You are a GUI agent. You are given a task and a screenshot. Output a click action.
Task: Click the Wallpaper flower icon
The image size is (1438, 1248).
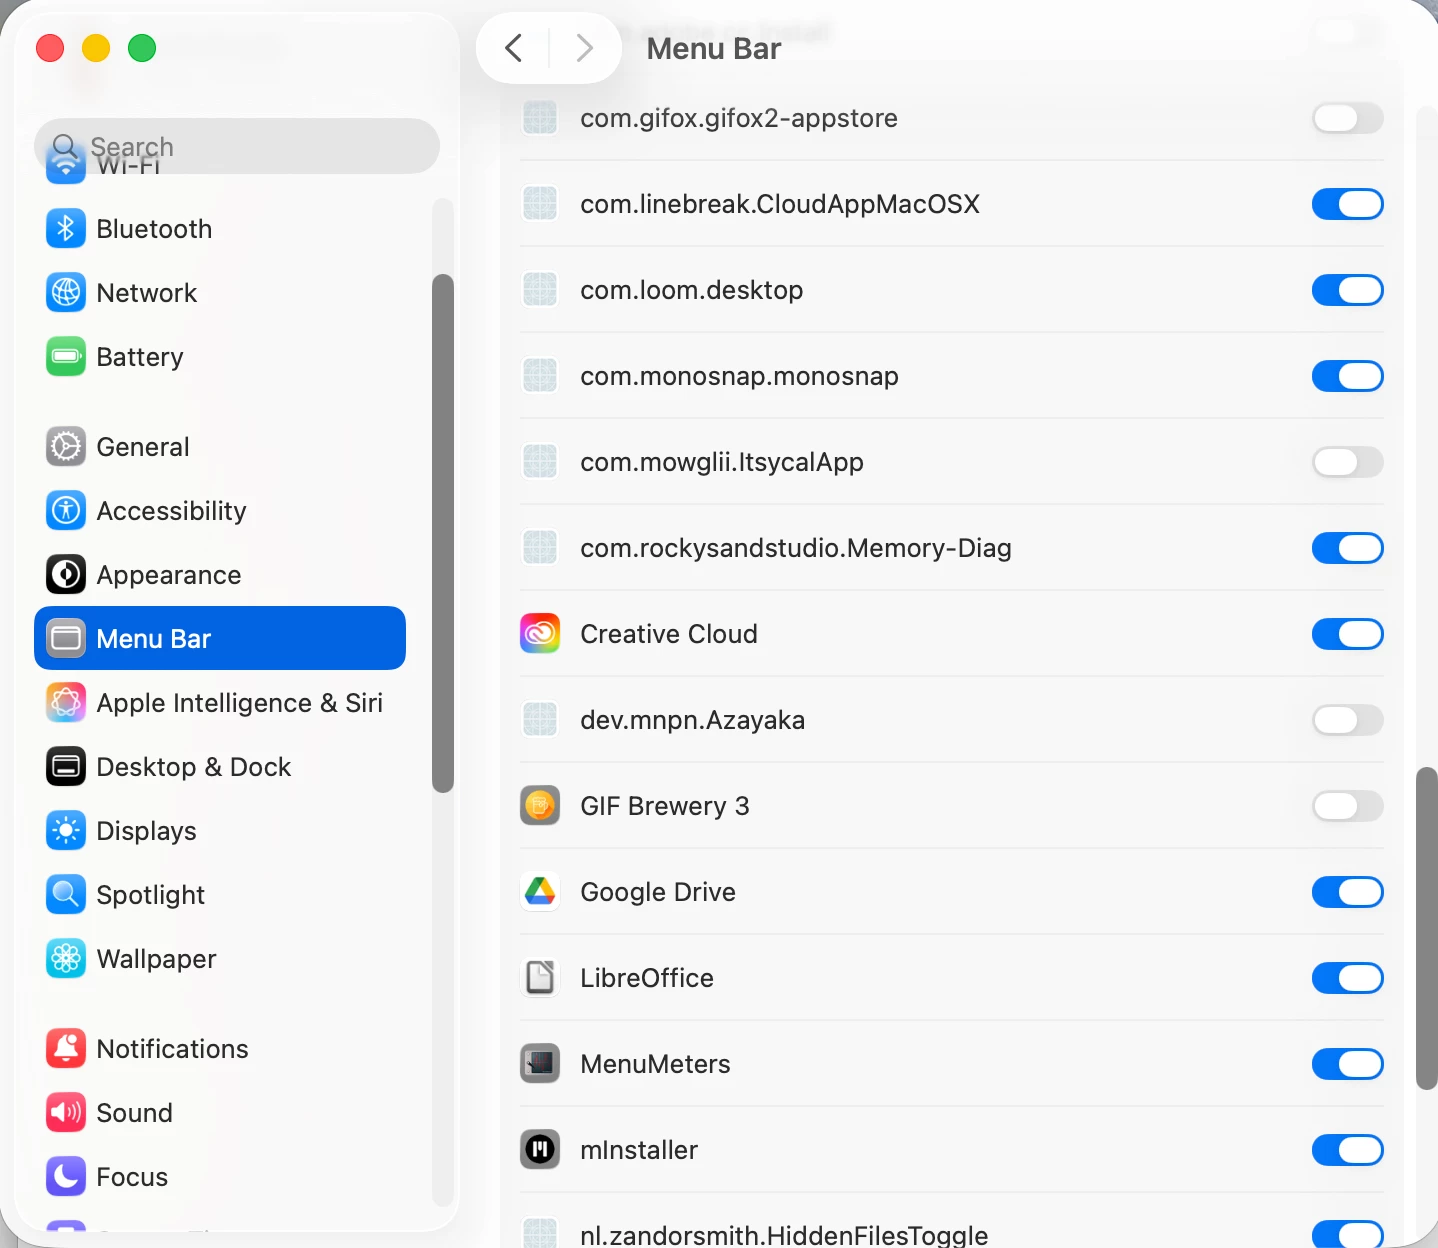[66, 959]
